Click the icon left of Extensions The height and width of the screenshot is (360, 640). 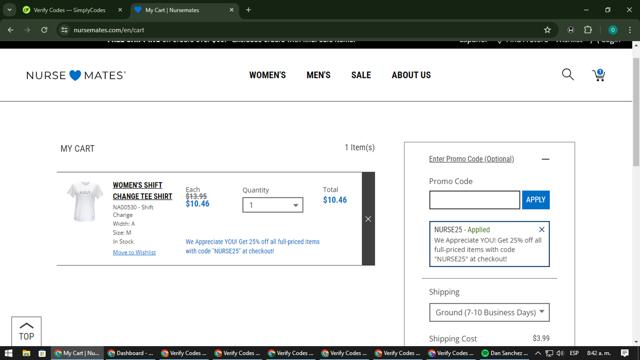point(571,30)
